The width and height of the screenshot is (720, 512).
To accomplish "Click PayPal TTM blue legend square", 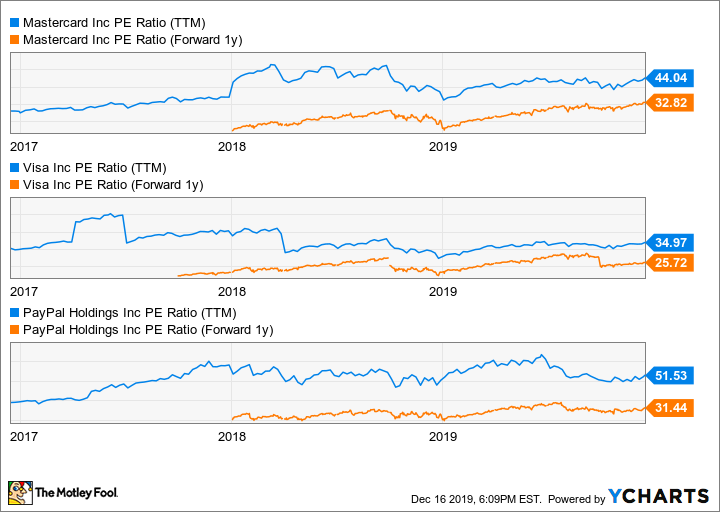I will [14, 311].
